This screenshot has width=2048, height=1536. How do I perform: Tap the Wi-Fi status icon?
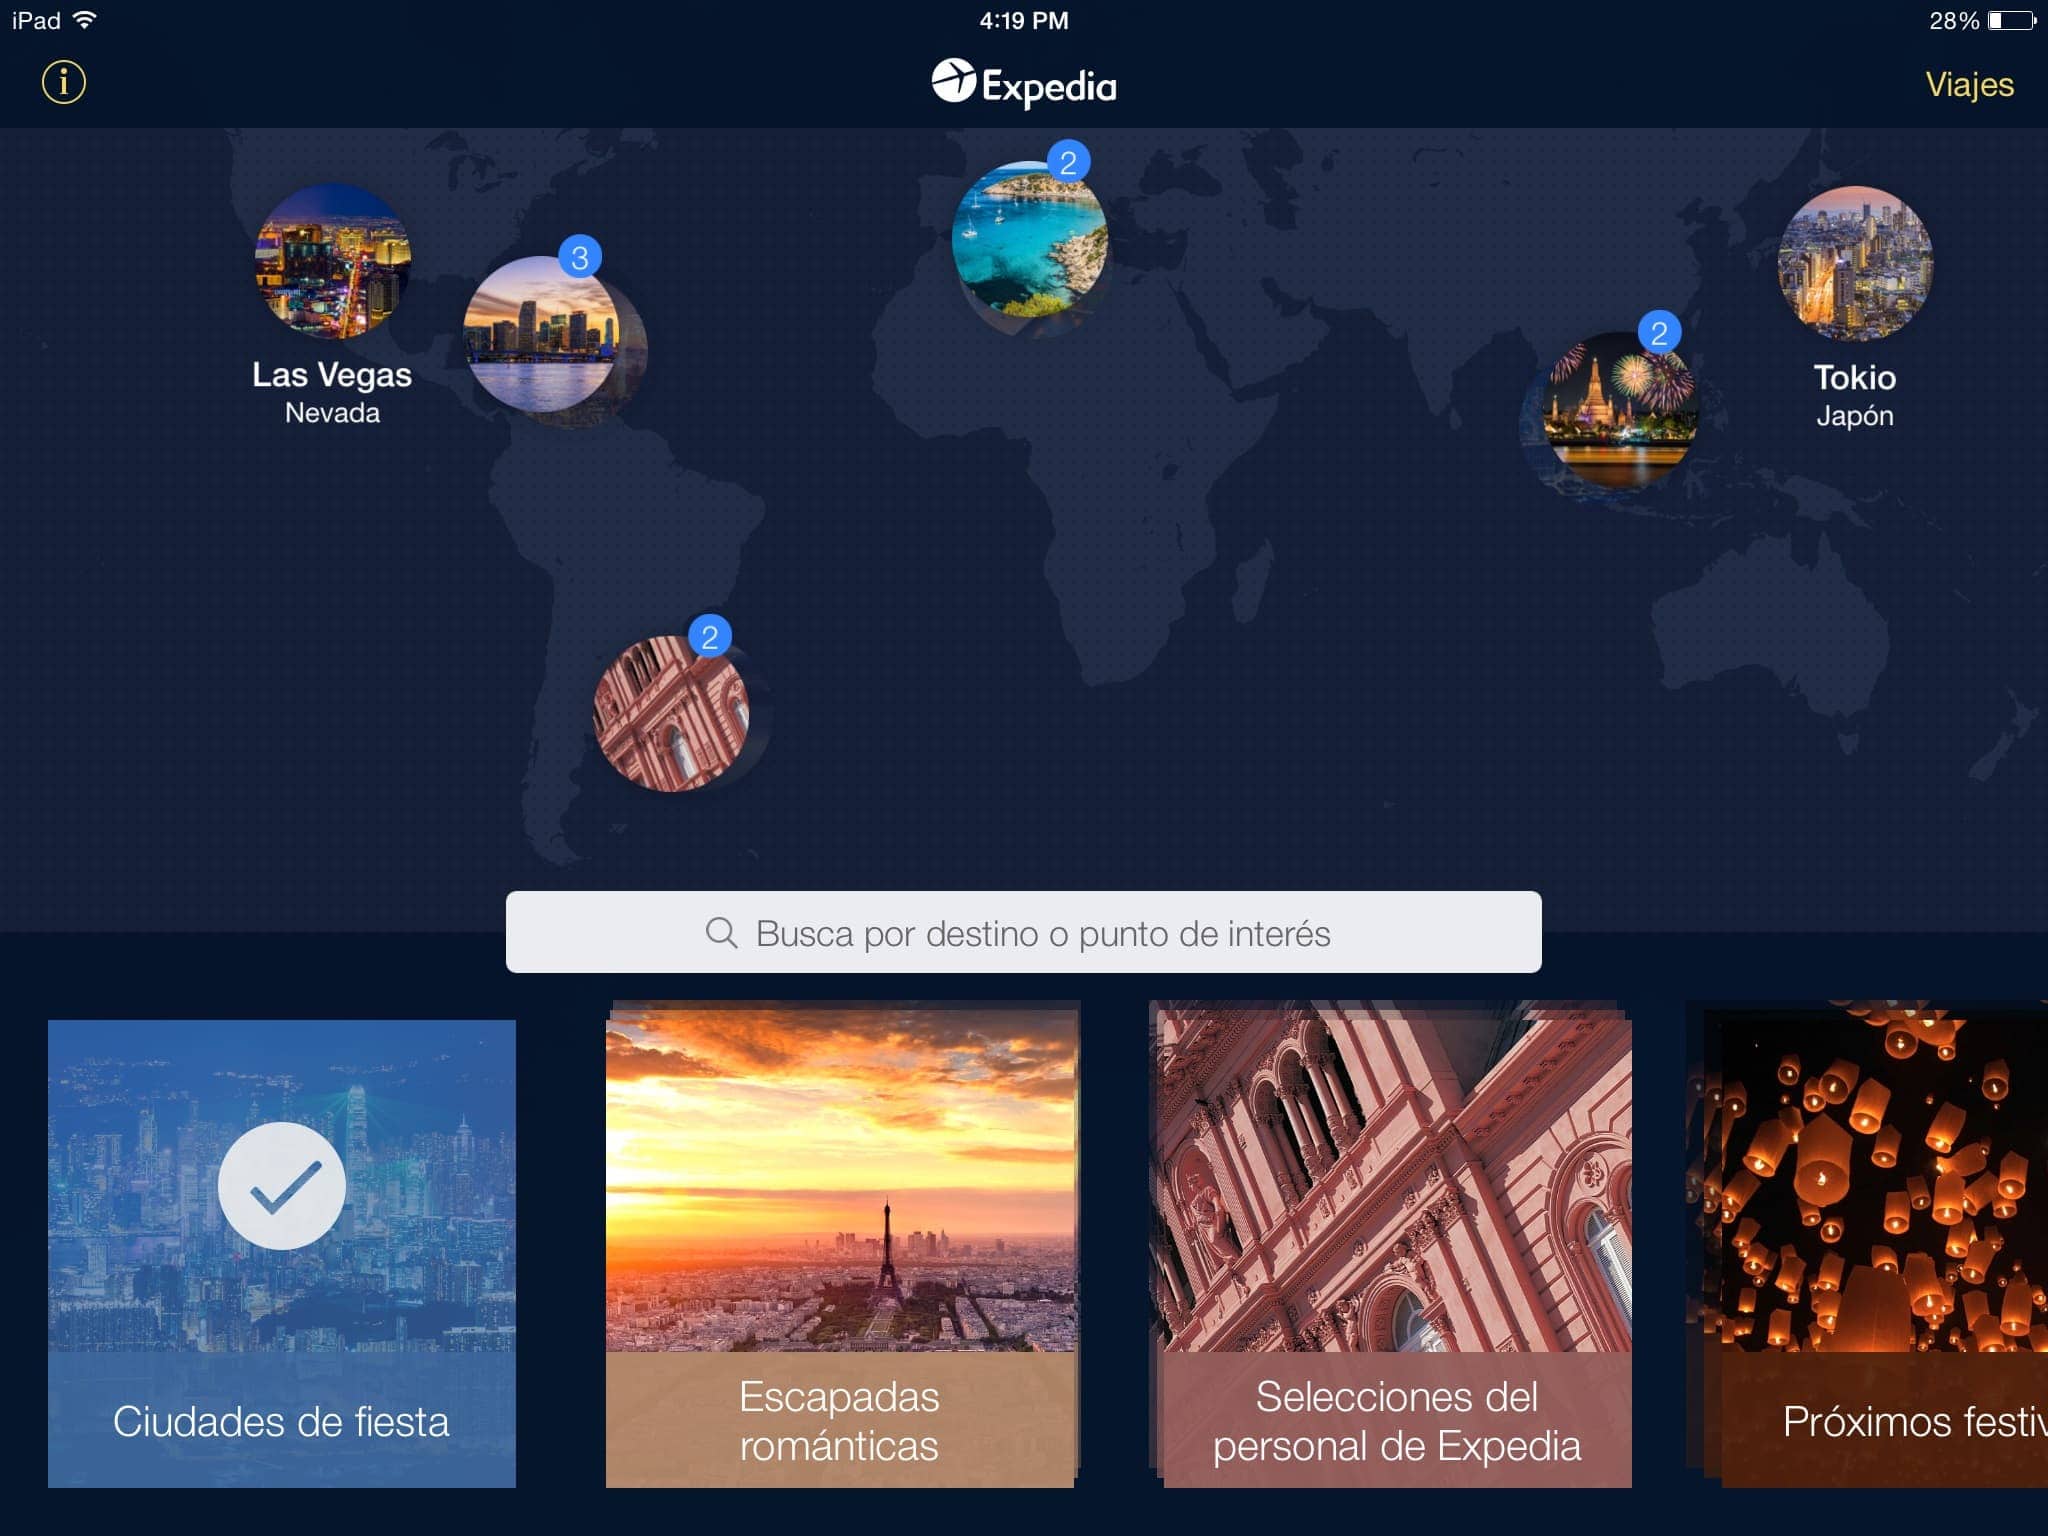coord(86,20)
